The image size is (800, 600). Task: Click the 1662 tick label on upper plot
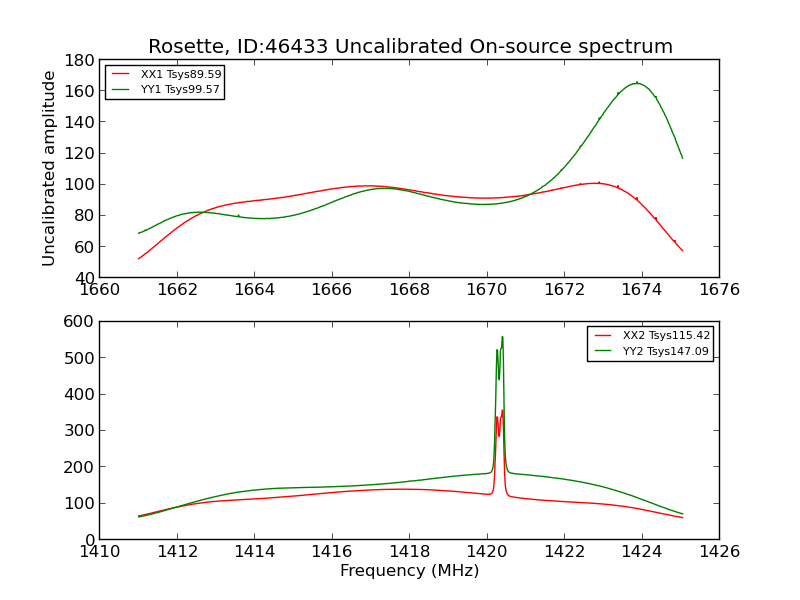(177, 290)
